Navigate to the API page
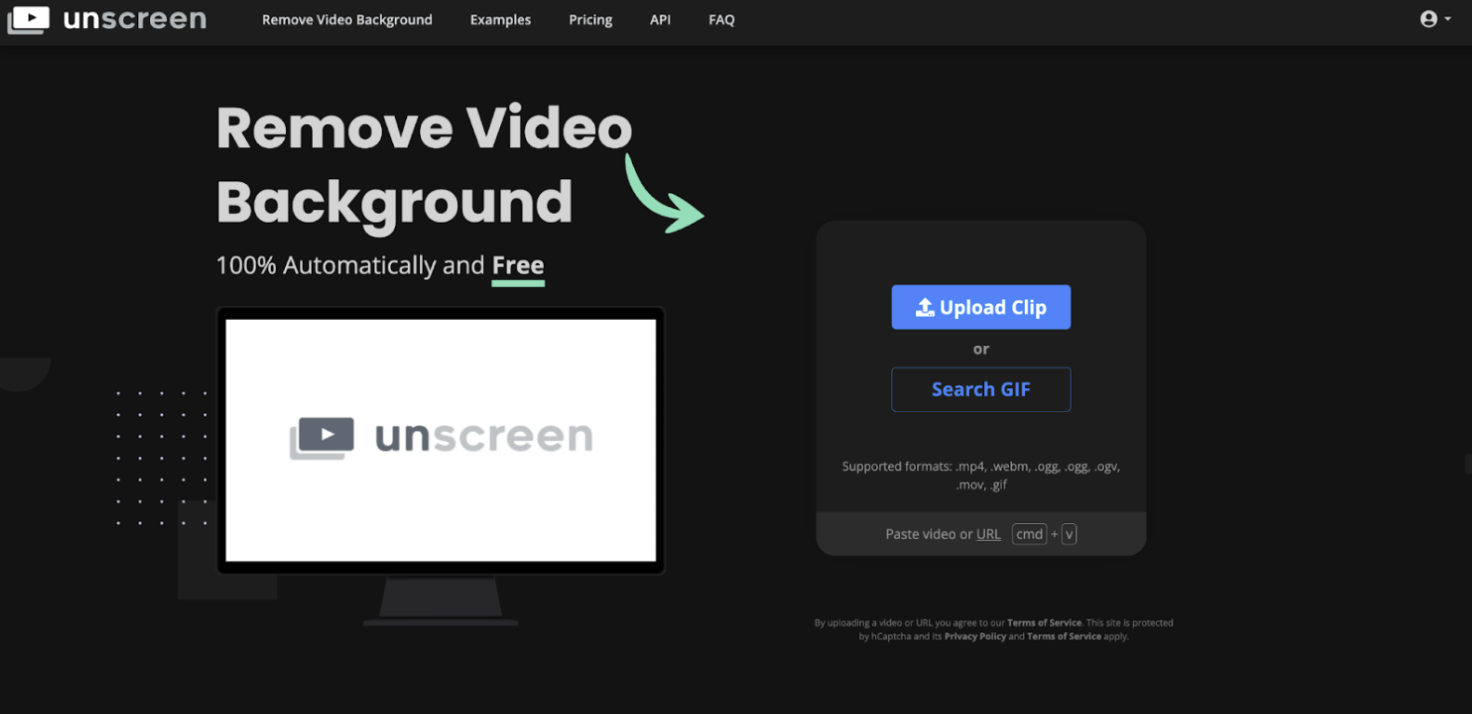 point(660,20)
